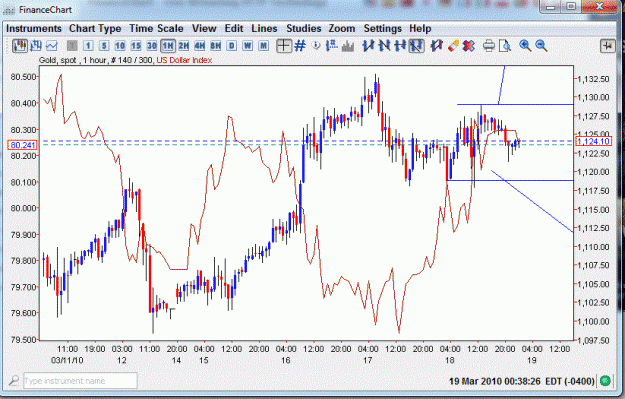
Task: Switch to the 2H timeframe
Action: point(184,46)
